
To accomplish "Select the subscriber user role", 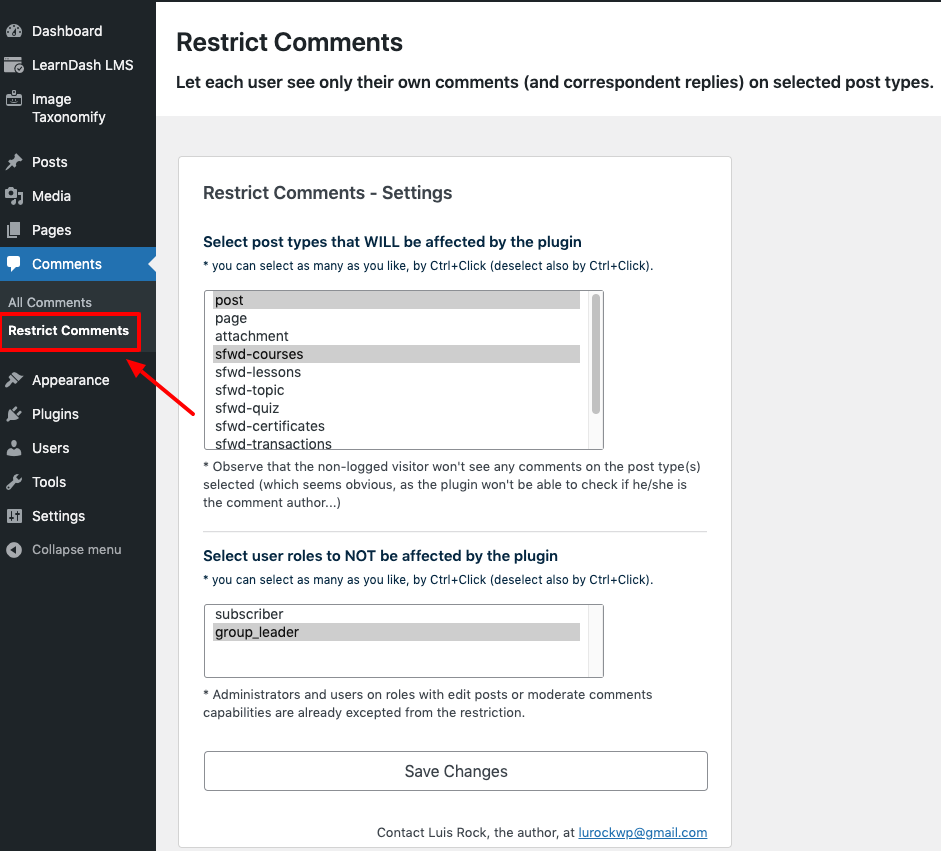I will [x=249, y=614].
